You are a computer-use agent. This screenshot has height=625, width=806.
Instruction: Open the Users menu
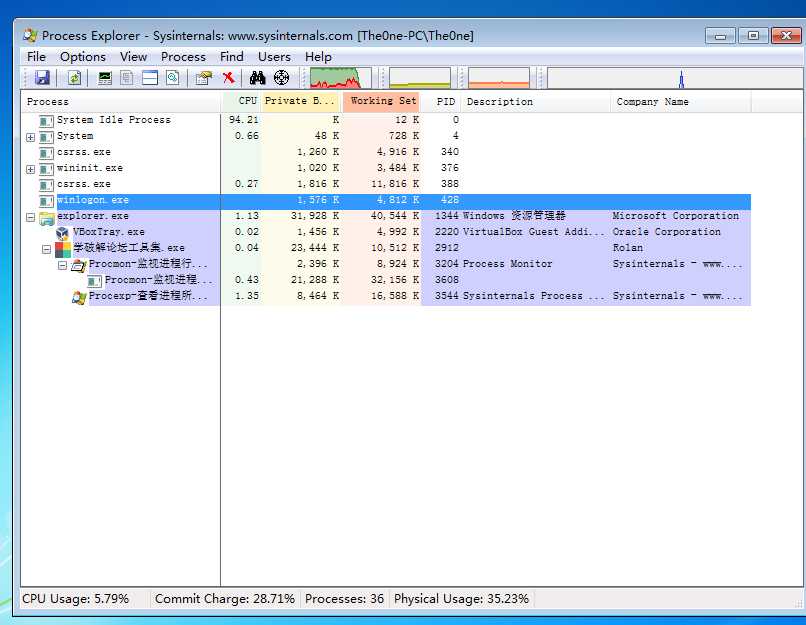pos(274,57)
